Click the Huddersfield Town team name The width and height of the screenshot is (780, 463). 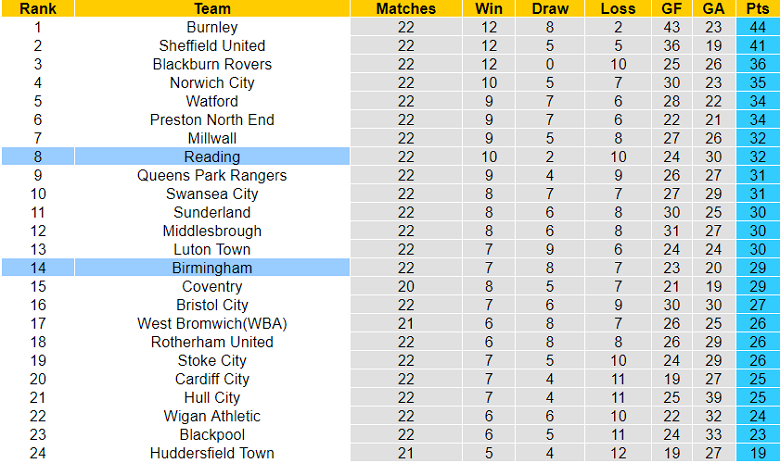(x=212, y=453)
